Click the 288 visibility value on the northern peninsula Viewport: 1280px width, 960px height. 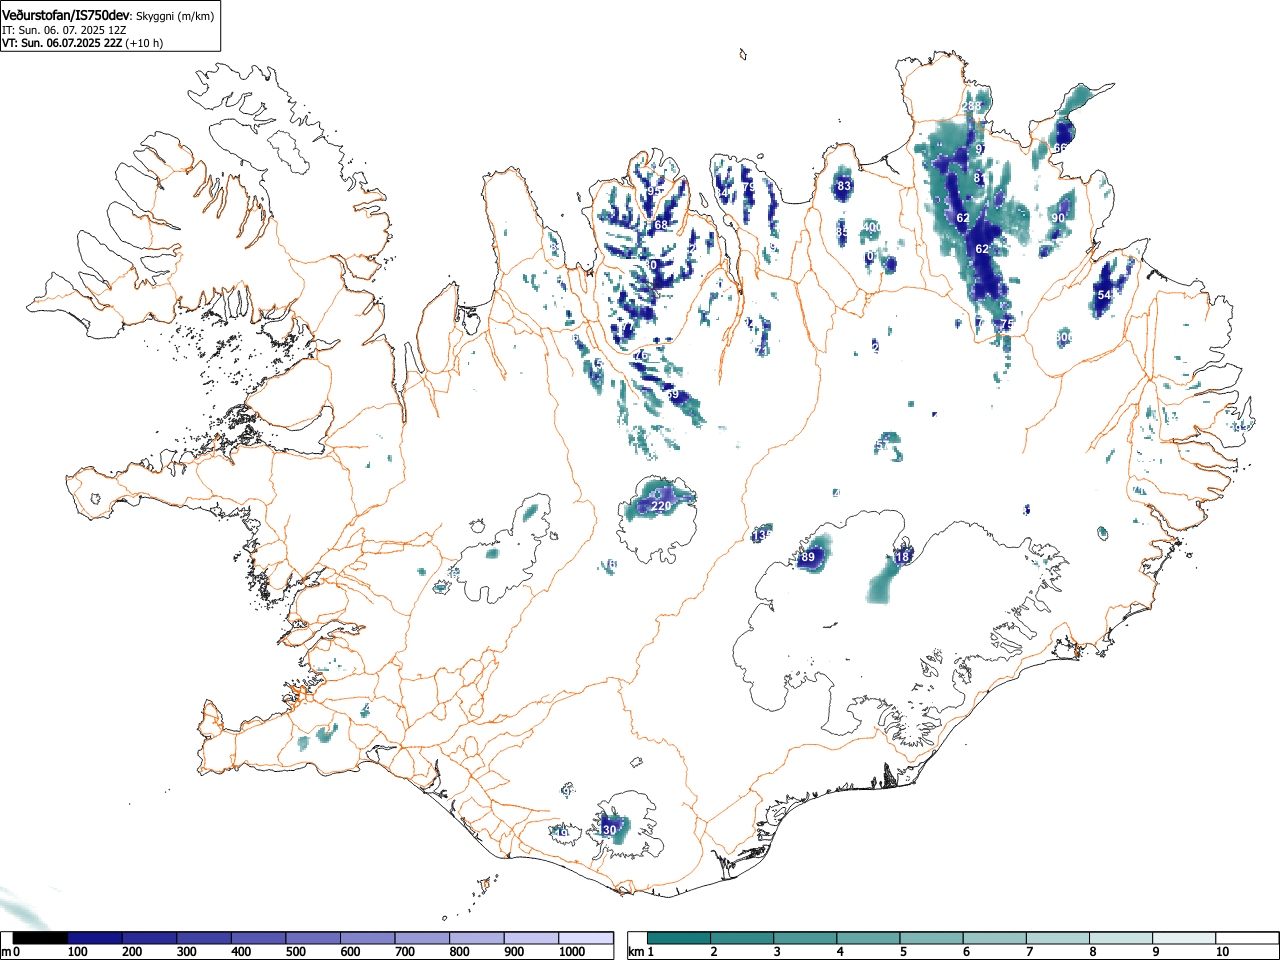(972, 106)
